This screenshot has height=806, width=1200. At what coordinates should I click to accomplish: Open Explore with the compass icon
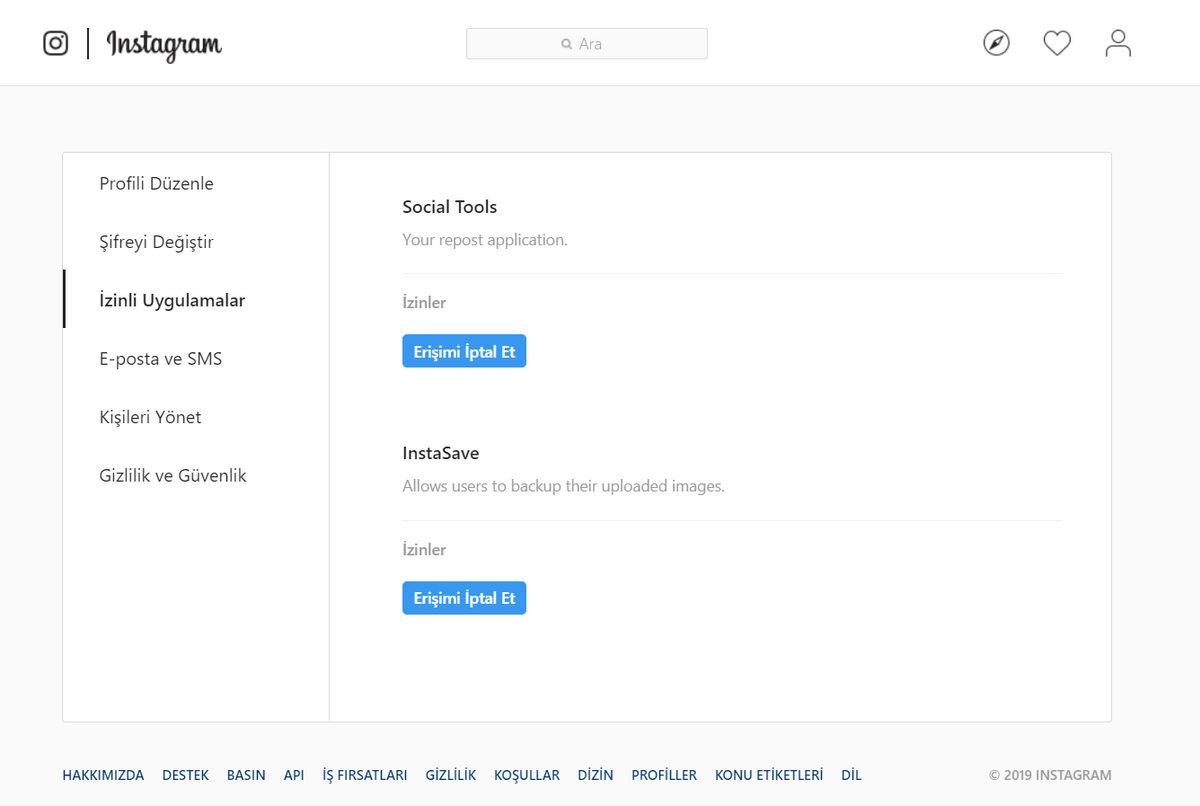point(996,42)
